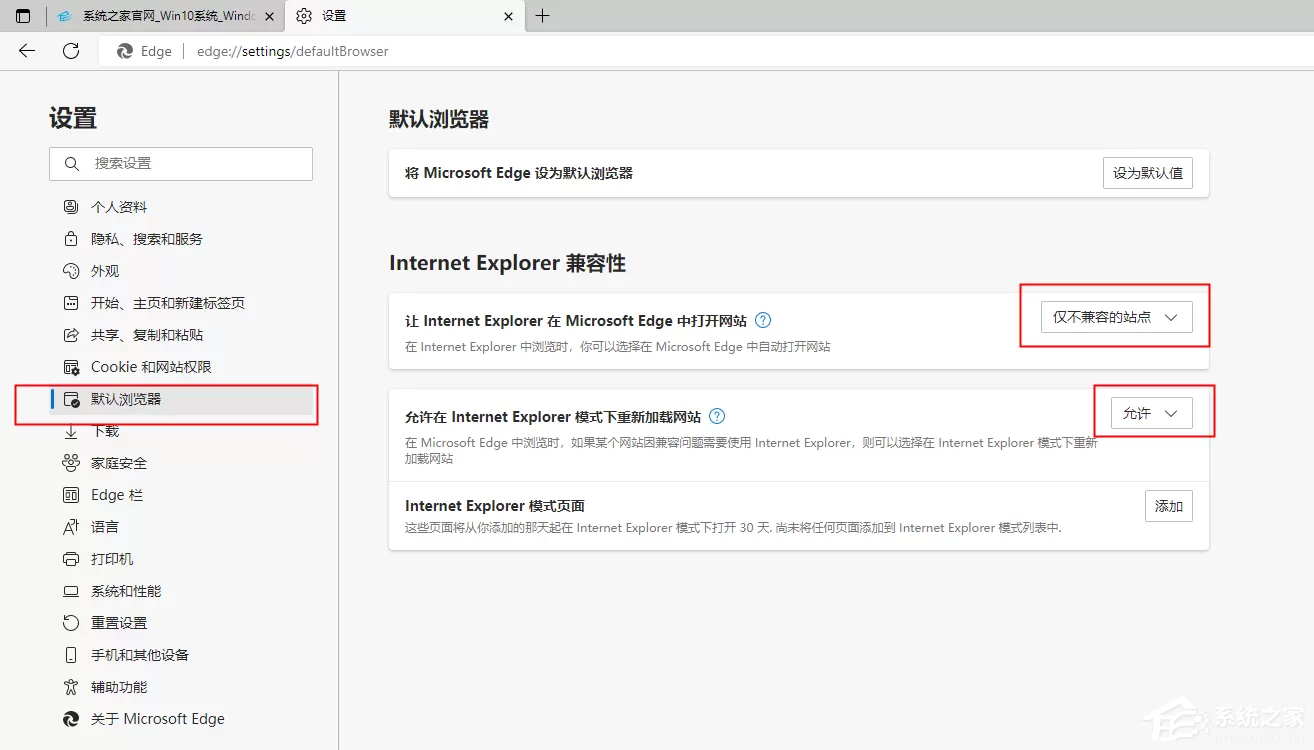Click the Internet Explorer 模式页面 label
The image size is (1314, 750).
tap(495, 506)
